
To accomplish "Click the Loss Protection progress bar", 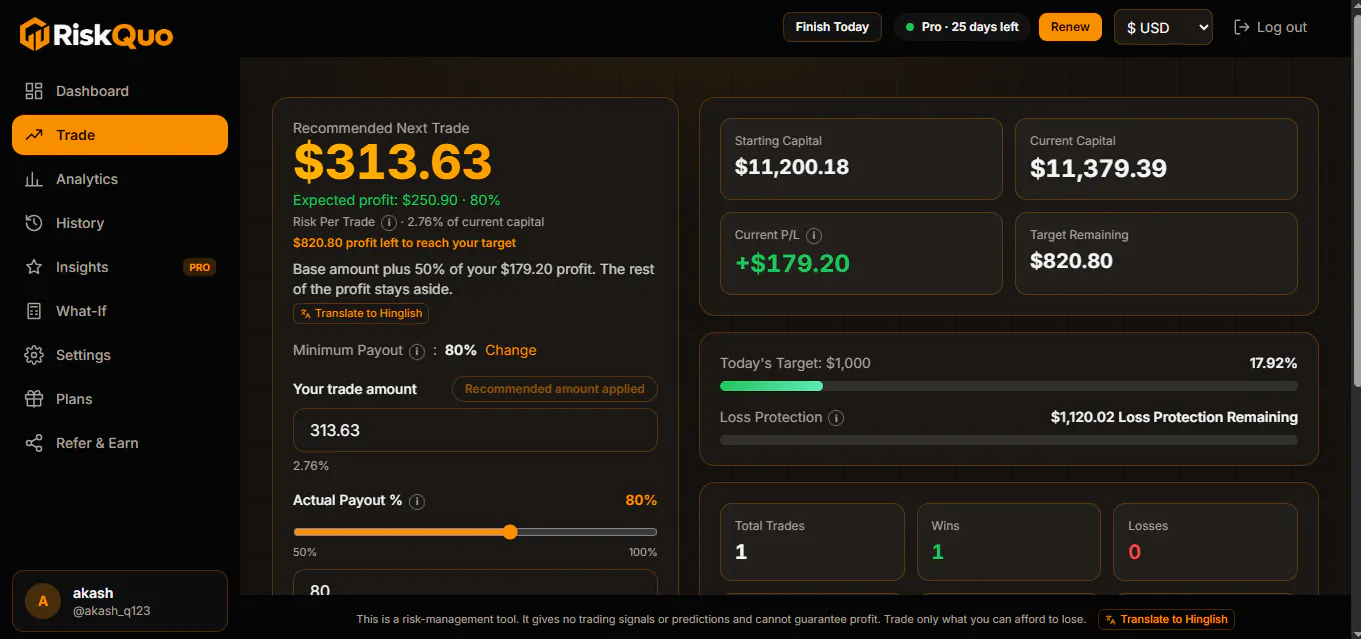I will point(1009,440).
